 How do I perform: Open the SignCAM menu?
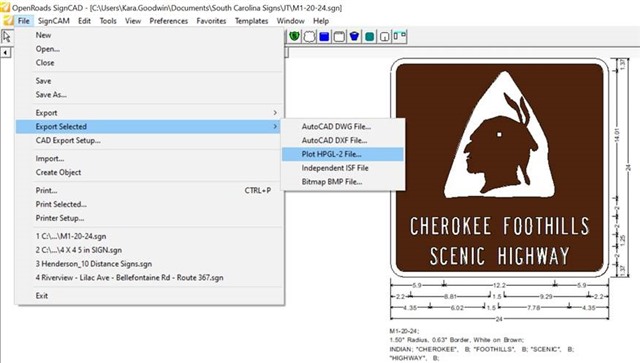coord(53,21)
